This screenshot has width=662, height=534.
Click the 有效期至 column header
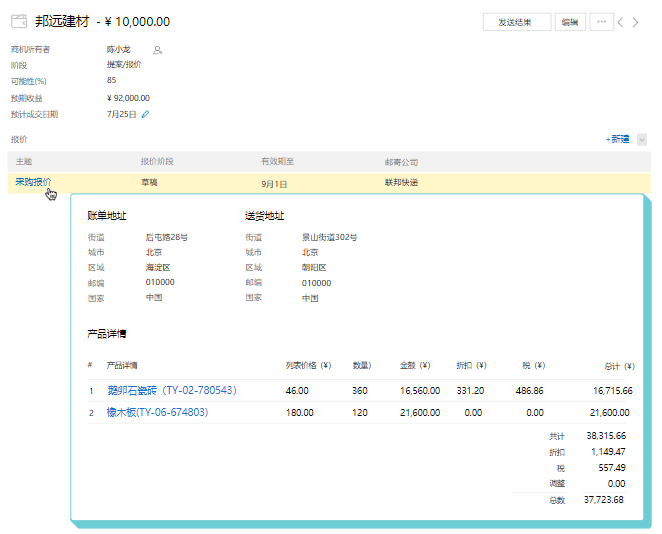pyautogui.click(x=276, y=161)
